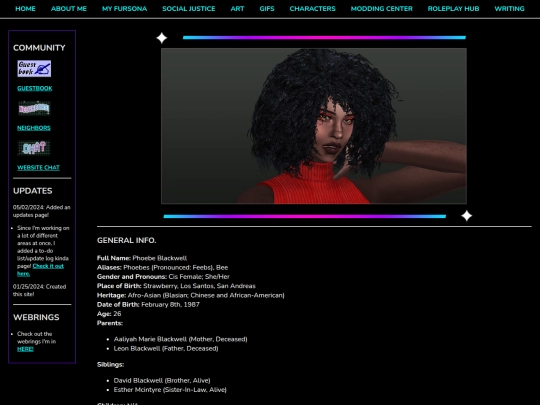Click 'Esther Mcintyre (Sister-In-Law, Alive)'
Screen dimensions: 540x405
[170, 390]
